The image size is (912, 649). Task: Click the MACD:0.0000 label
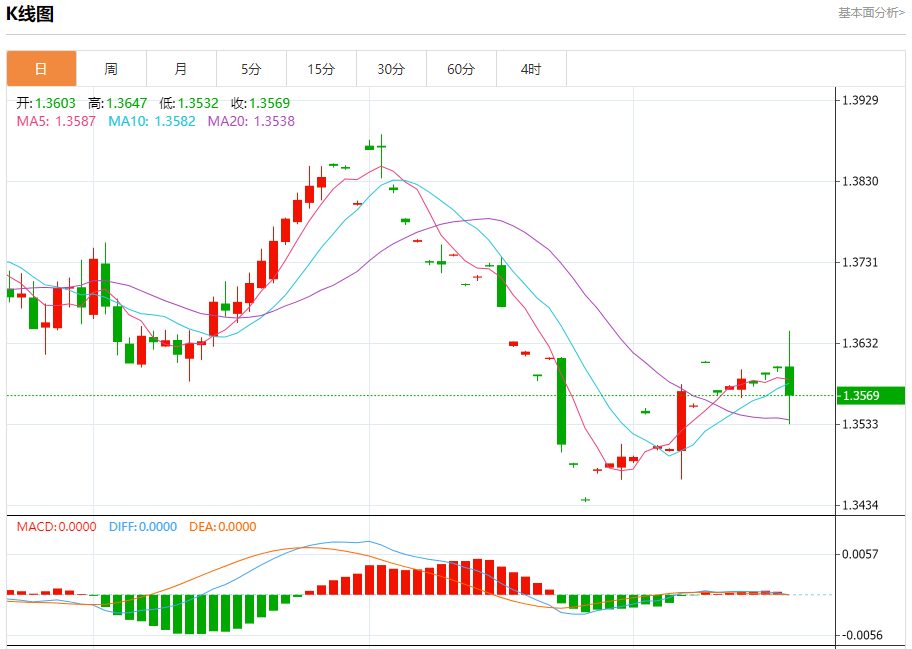click(x=56, y=527)
